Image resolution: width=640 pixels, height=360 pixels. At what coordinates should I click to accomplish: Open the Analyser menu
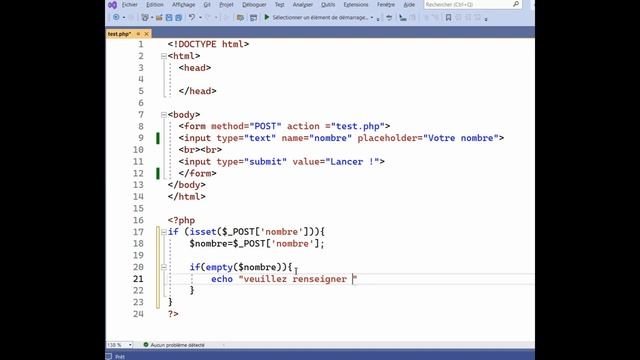[303, 5]
